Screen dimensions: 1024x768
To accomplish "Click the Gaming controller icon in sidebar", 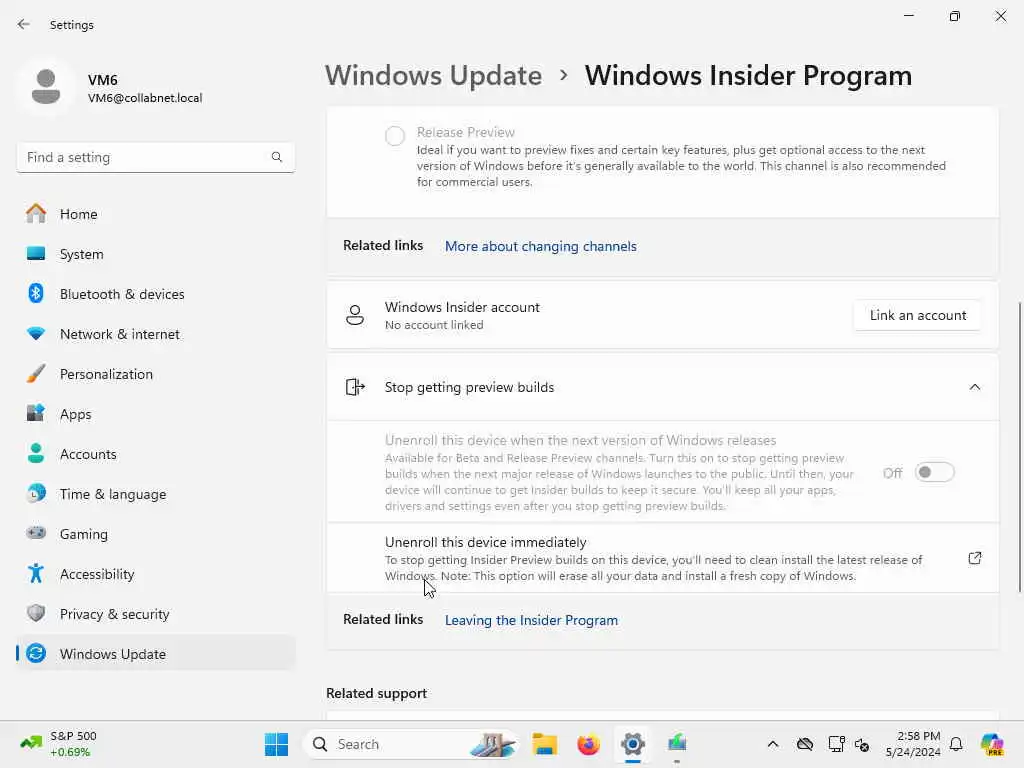I will pyautogui.click(x=36, y=533).
